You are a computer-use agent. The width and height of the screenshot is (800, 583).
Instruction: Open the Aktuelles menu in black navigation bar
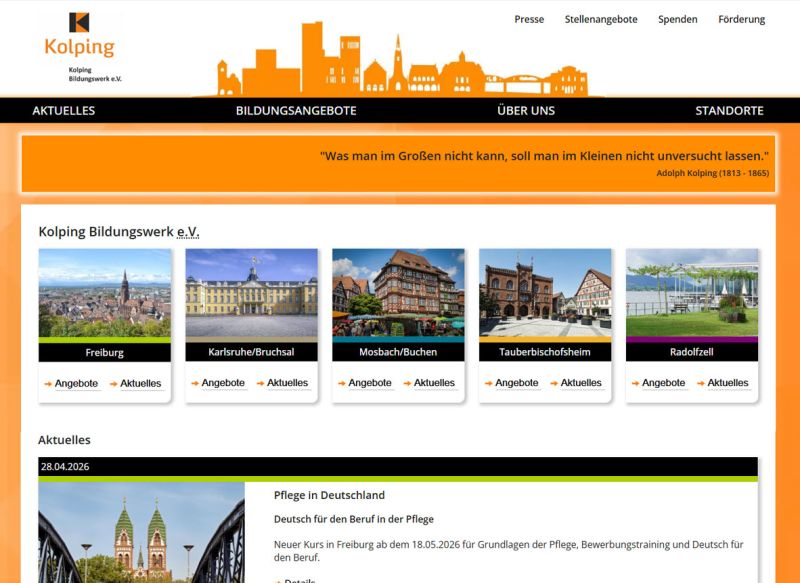pos(64,111)
